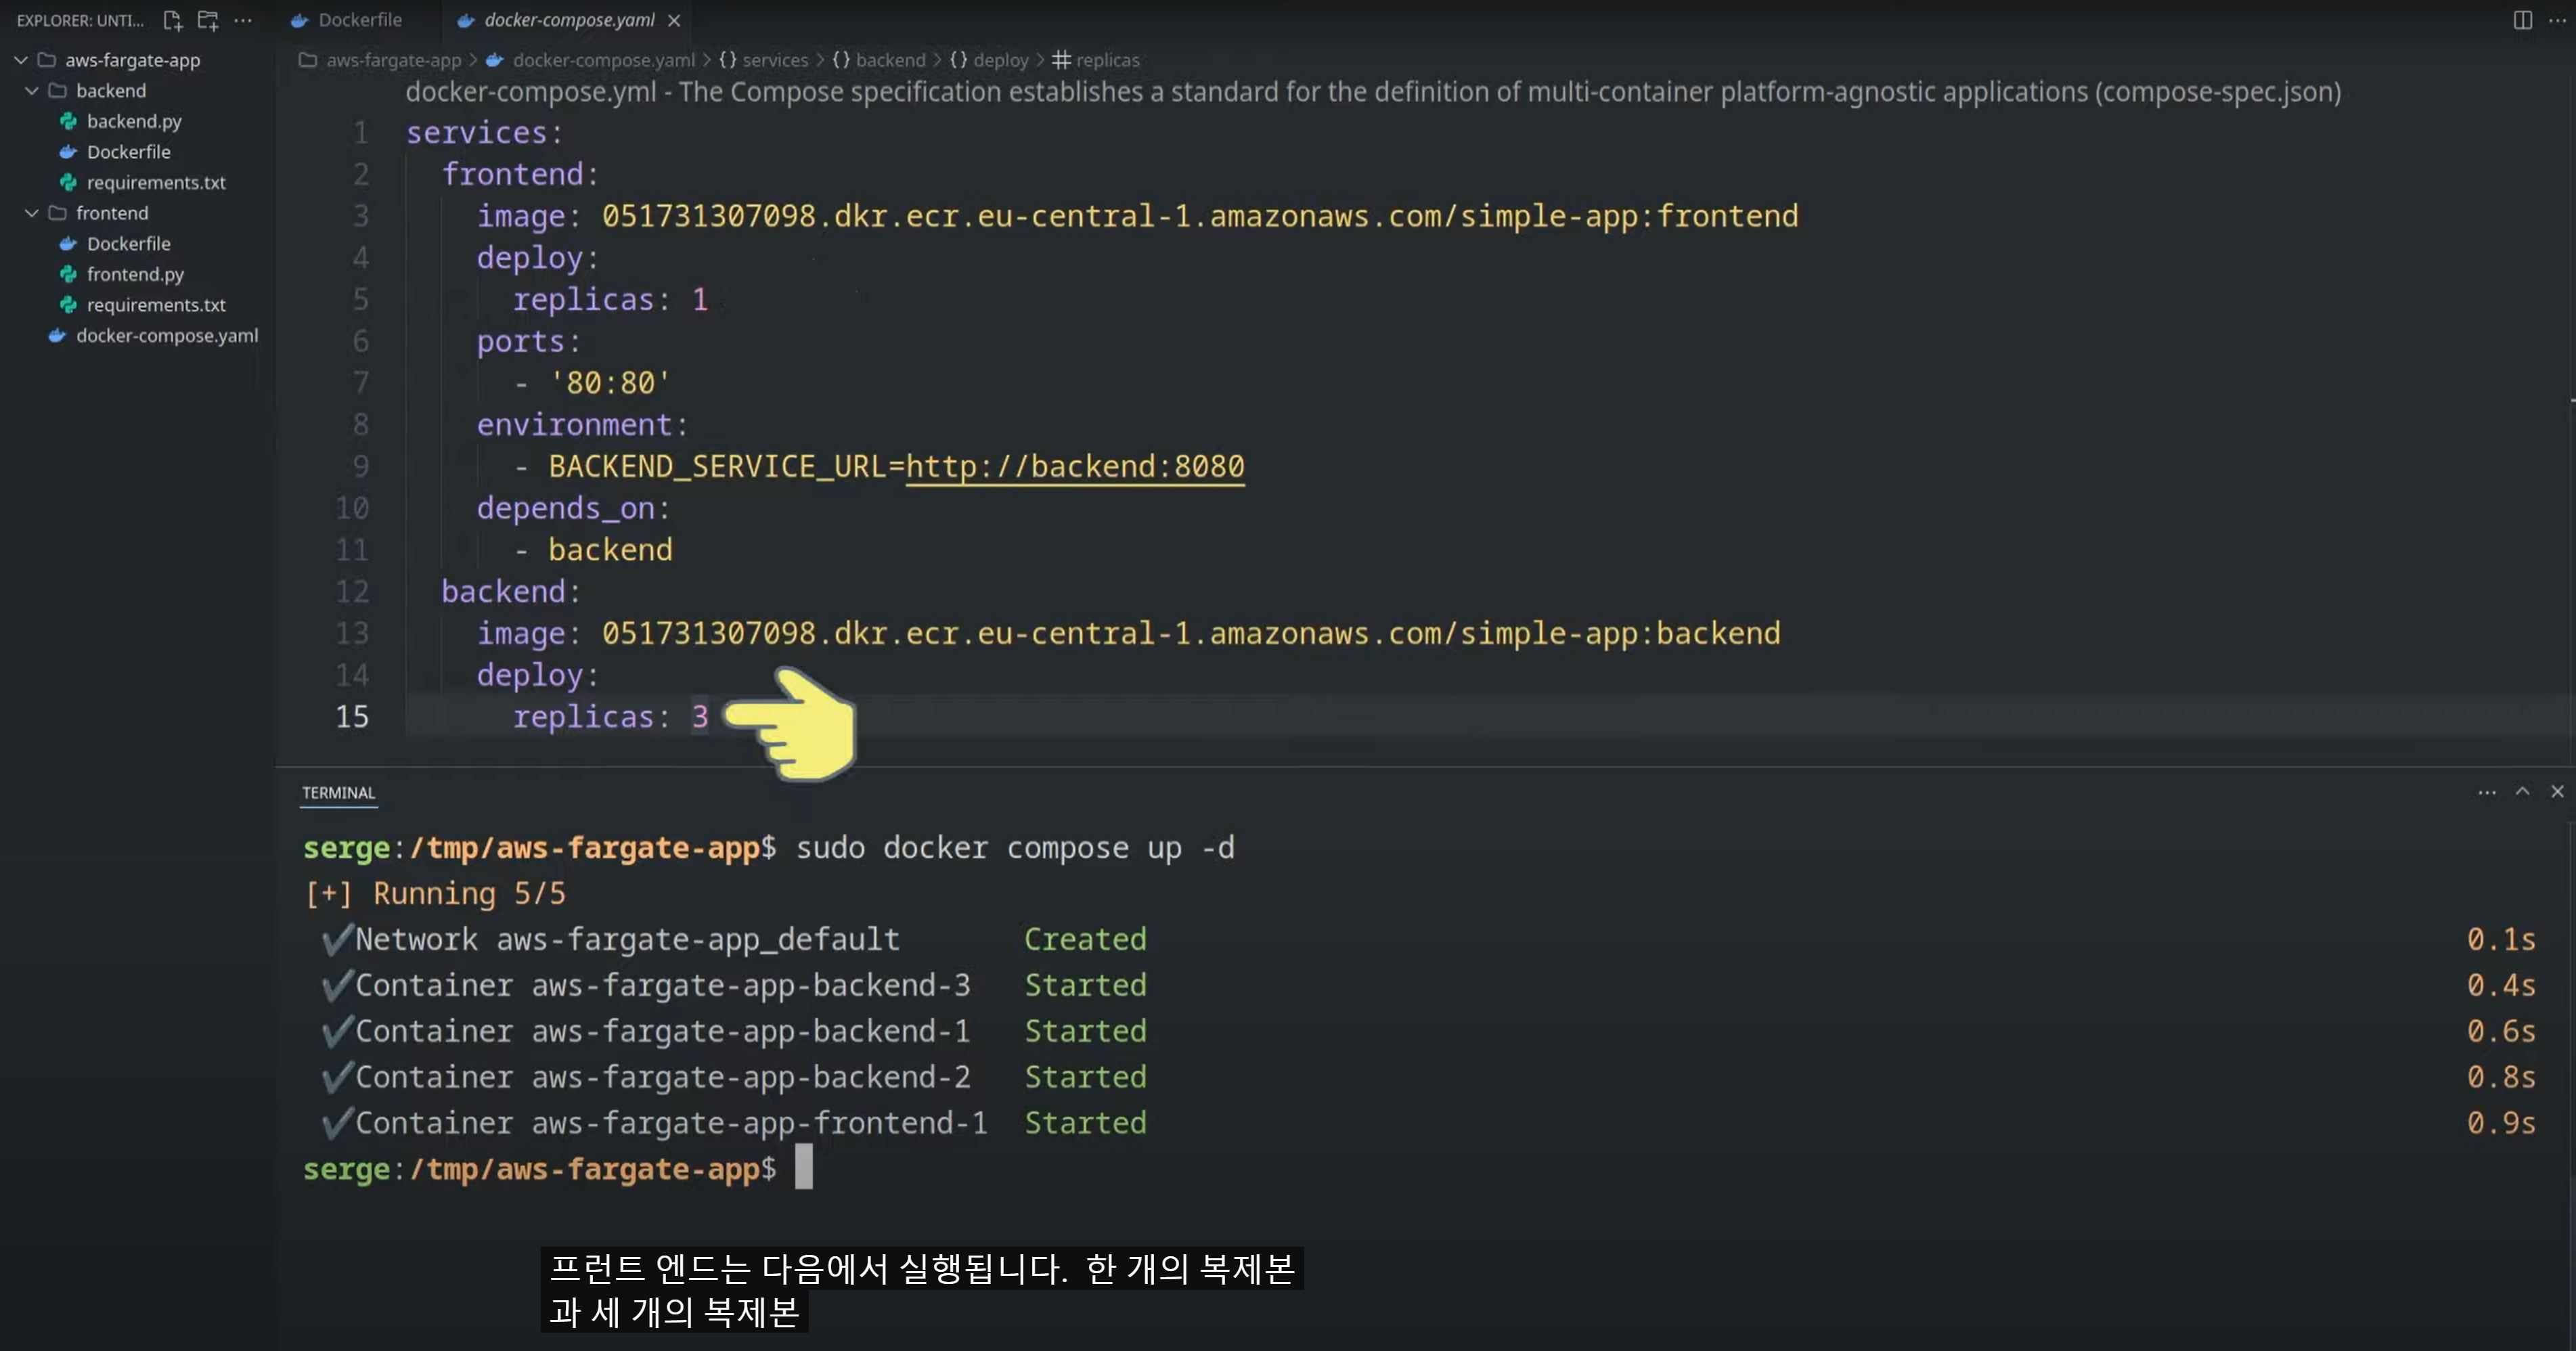Select the TERMINAL panel tab
The image size is (2576, 1351).
click(338, 793)
